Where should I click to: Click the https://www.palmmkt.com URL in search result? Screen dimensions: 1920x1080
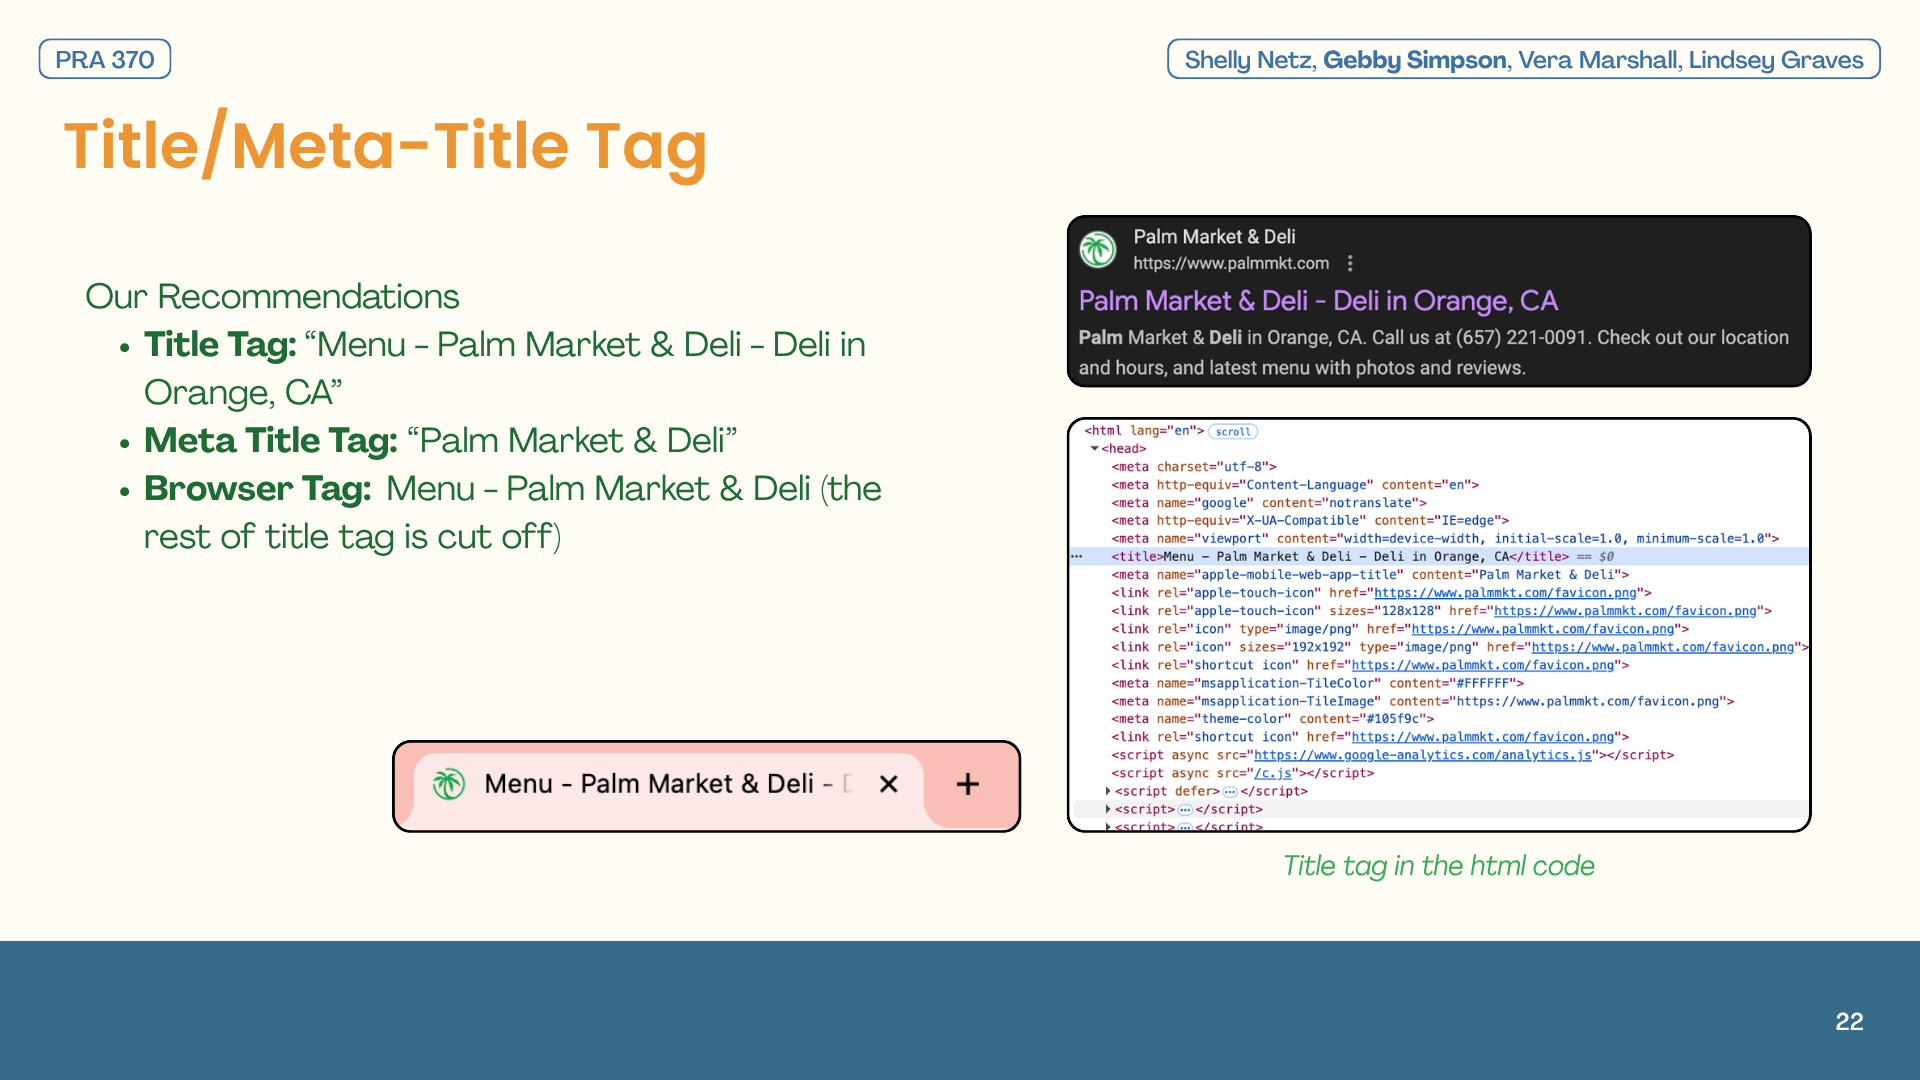[x=1231, y=263]
